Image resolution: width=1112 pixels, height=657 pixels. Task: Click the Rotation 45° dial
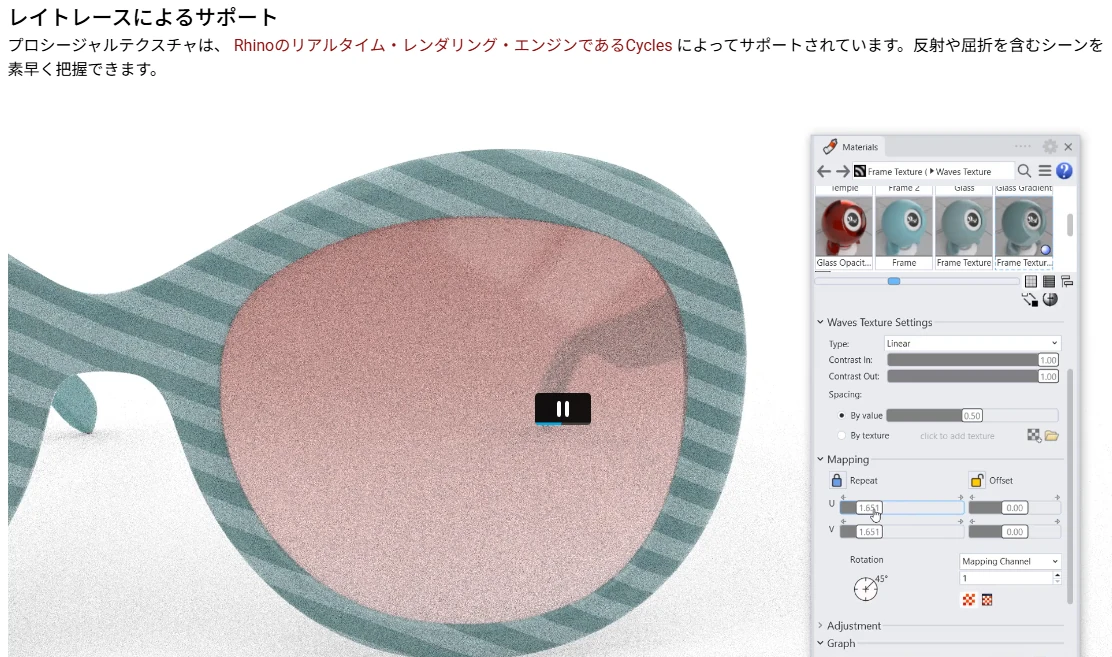pyautogui.click(x=865, y=589)
